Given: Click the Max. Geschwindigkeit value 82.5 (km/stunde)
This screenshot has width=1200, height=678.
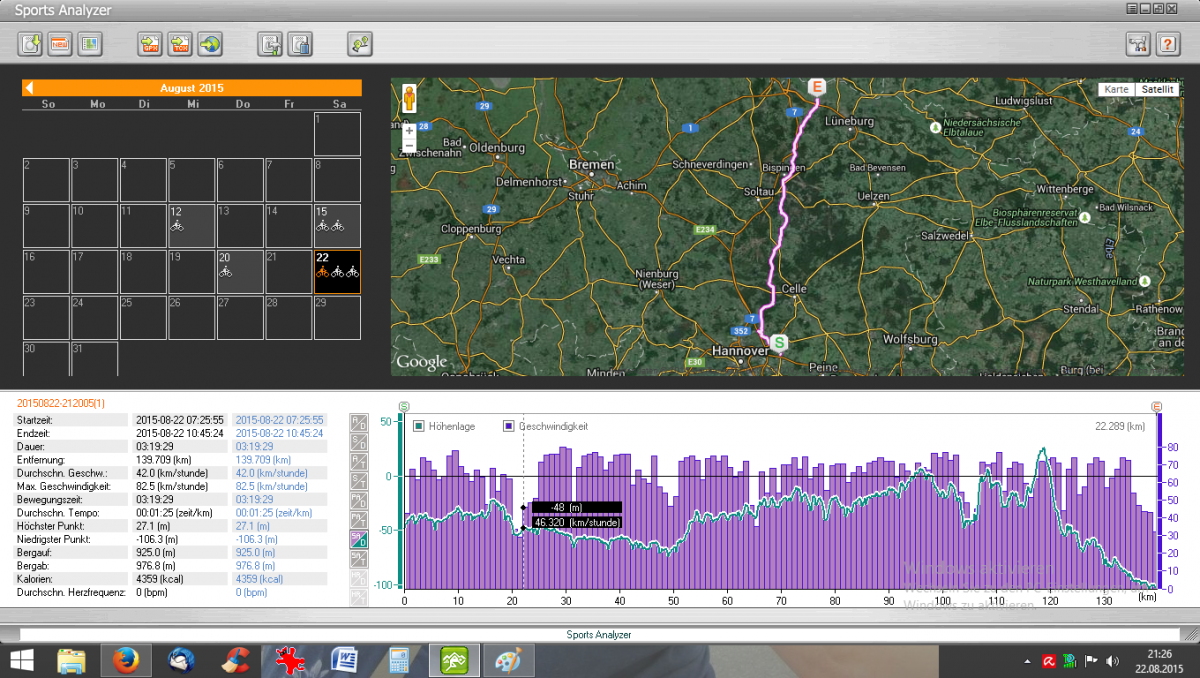Looking at the screenshot, I should click(x=171, y=486).
